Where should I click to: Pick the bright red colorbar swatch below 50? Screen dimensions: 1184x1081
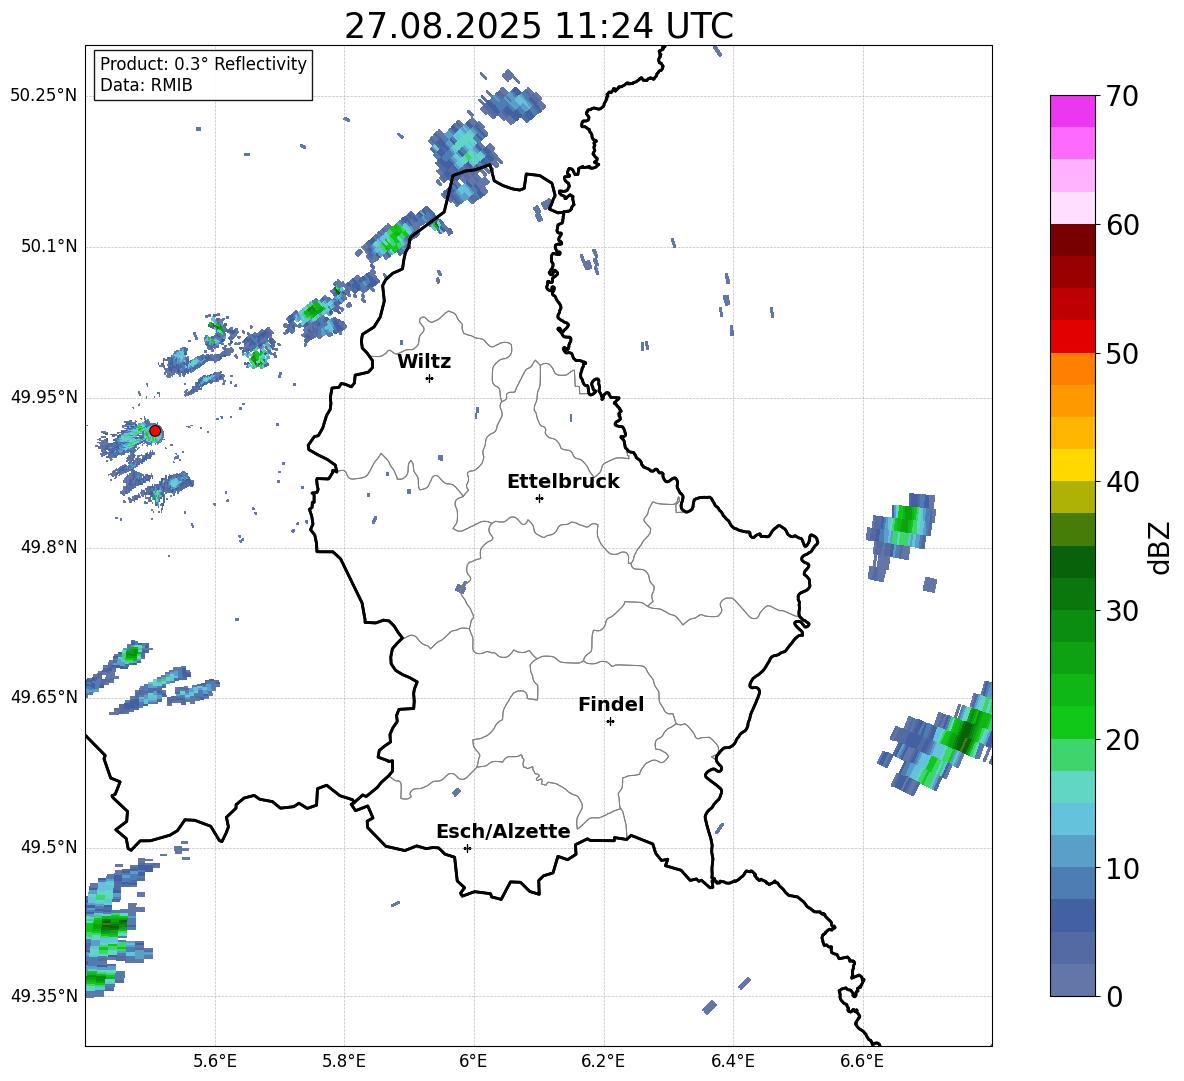pos(1072,337)
